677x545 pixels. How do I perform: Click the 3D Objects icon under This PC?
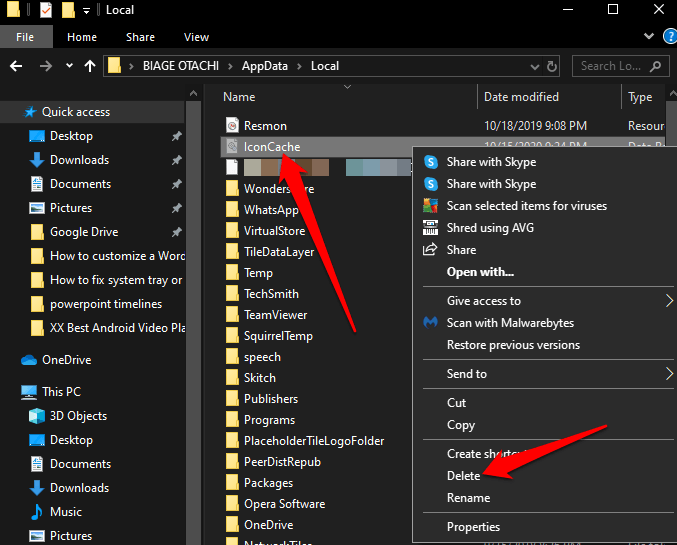(x=36, y=416)
